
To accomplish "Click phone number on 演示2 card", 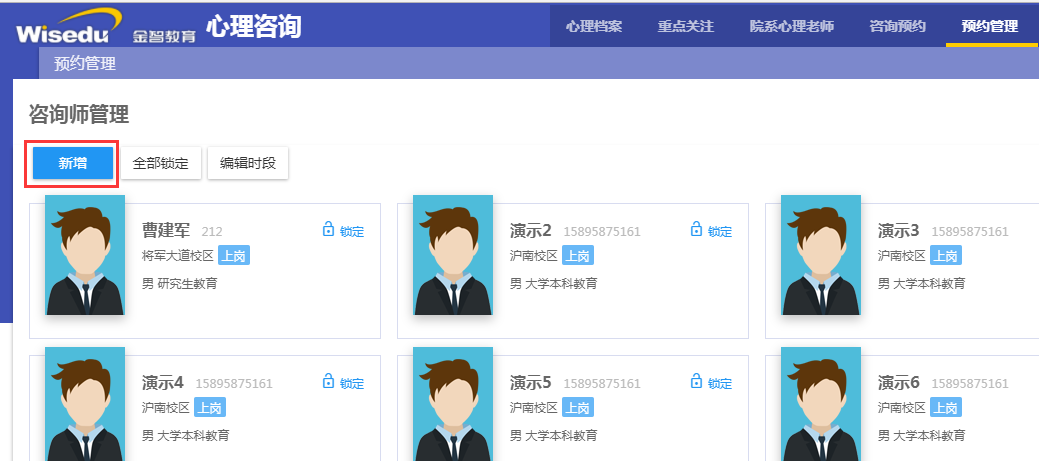I will 602,232.
